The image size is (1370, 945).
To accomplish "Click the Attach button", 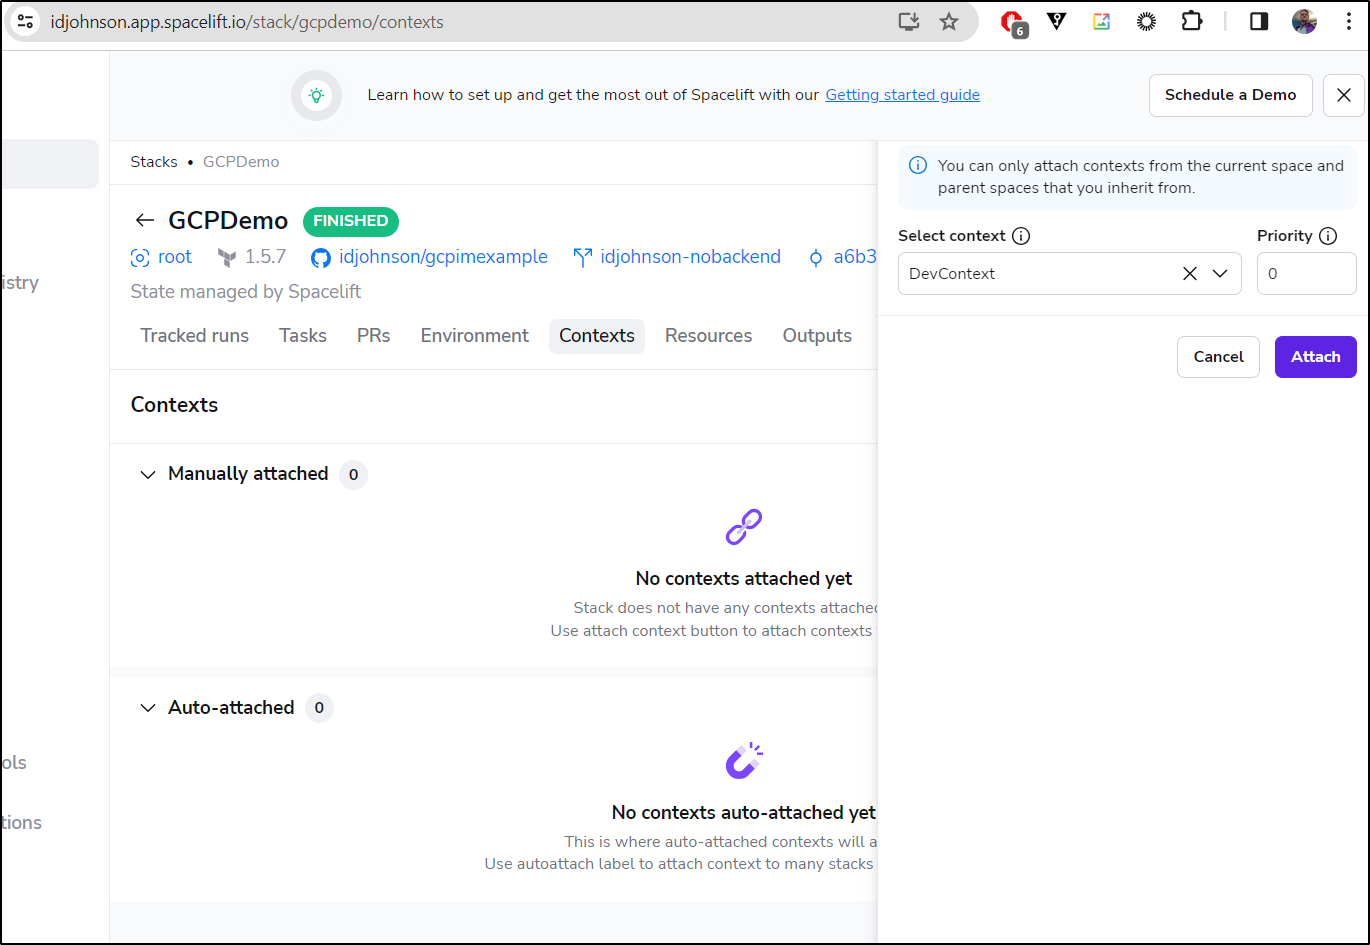I will 1316,357.
